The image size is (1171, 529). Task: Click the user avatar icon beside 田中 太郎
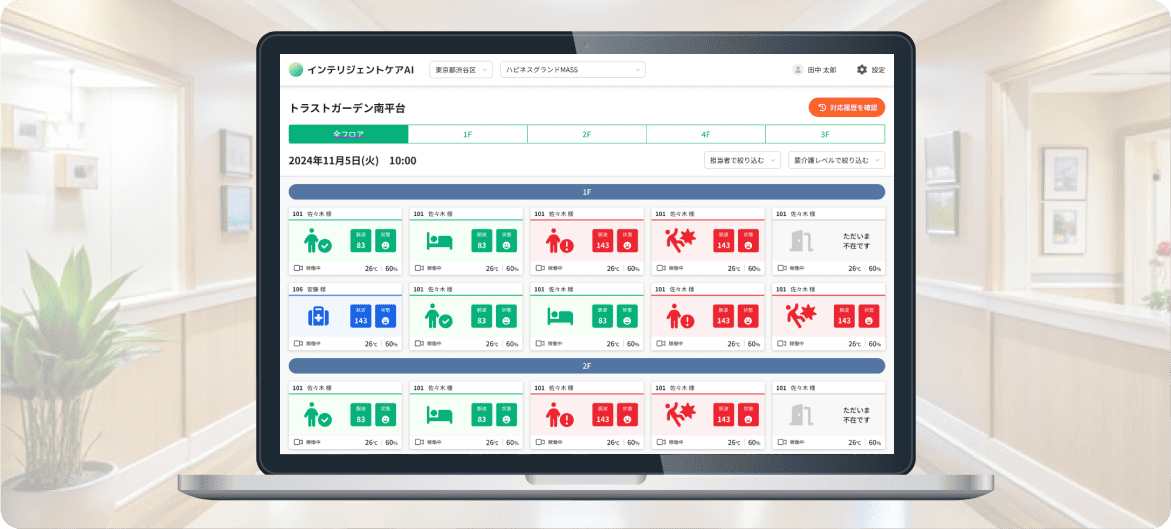point(797,70)
